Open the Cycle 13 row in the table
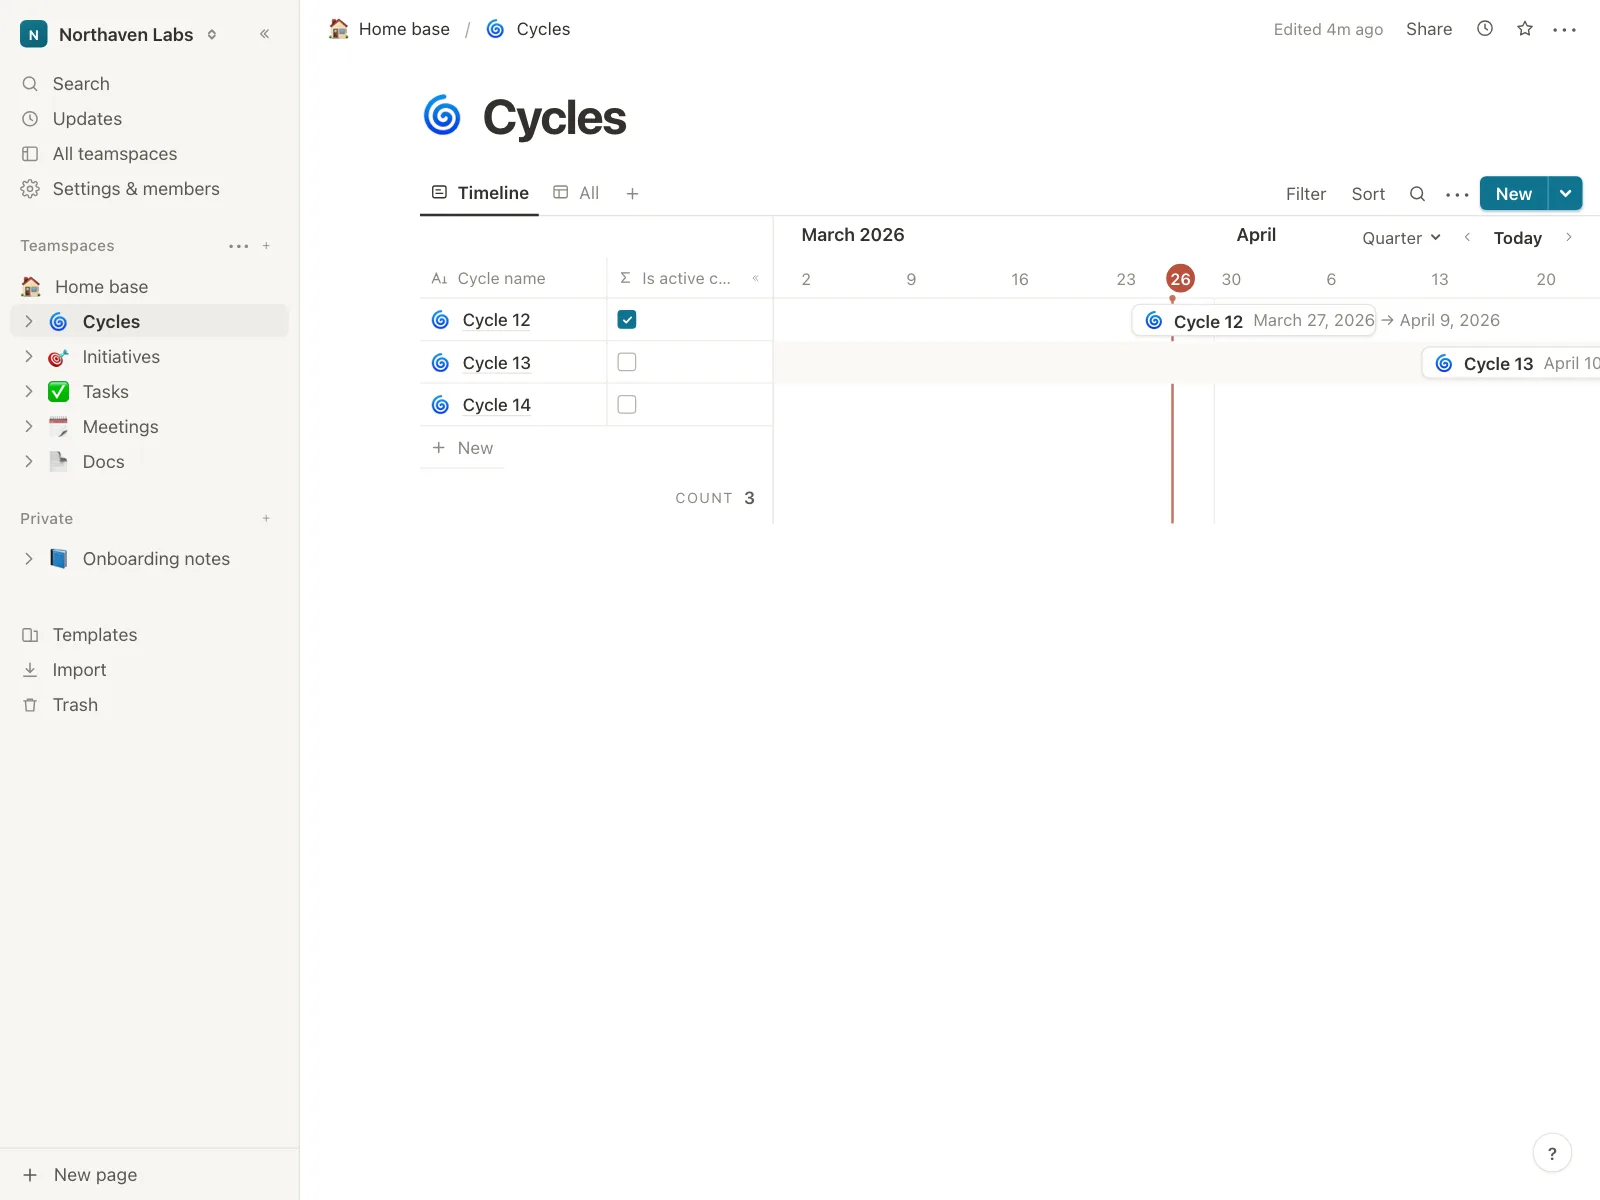Image resolution: width=1600 pixels, height=1200 pixels. 496,363
